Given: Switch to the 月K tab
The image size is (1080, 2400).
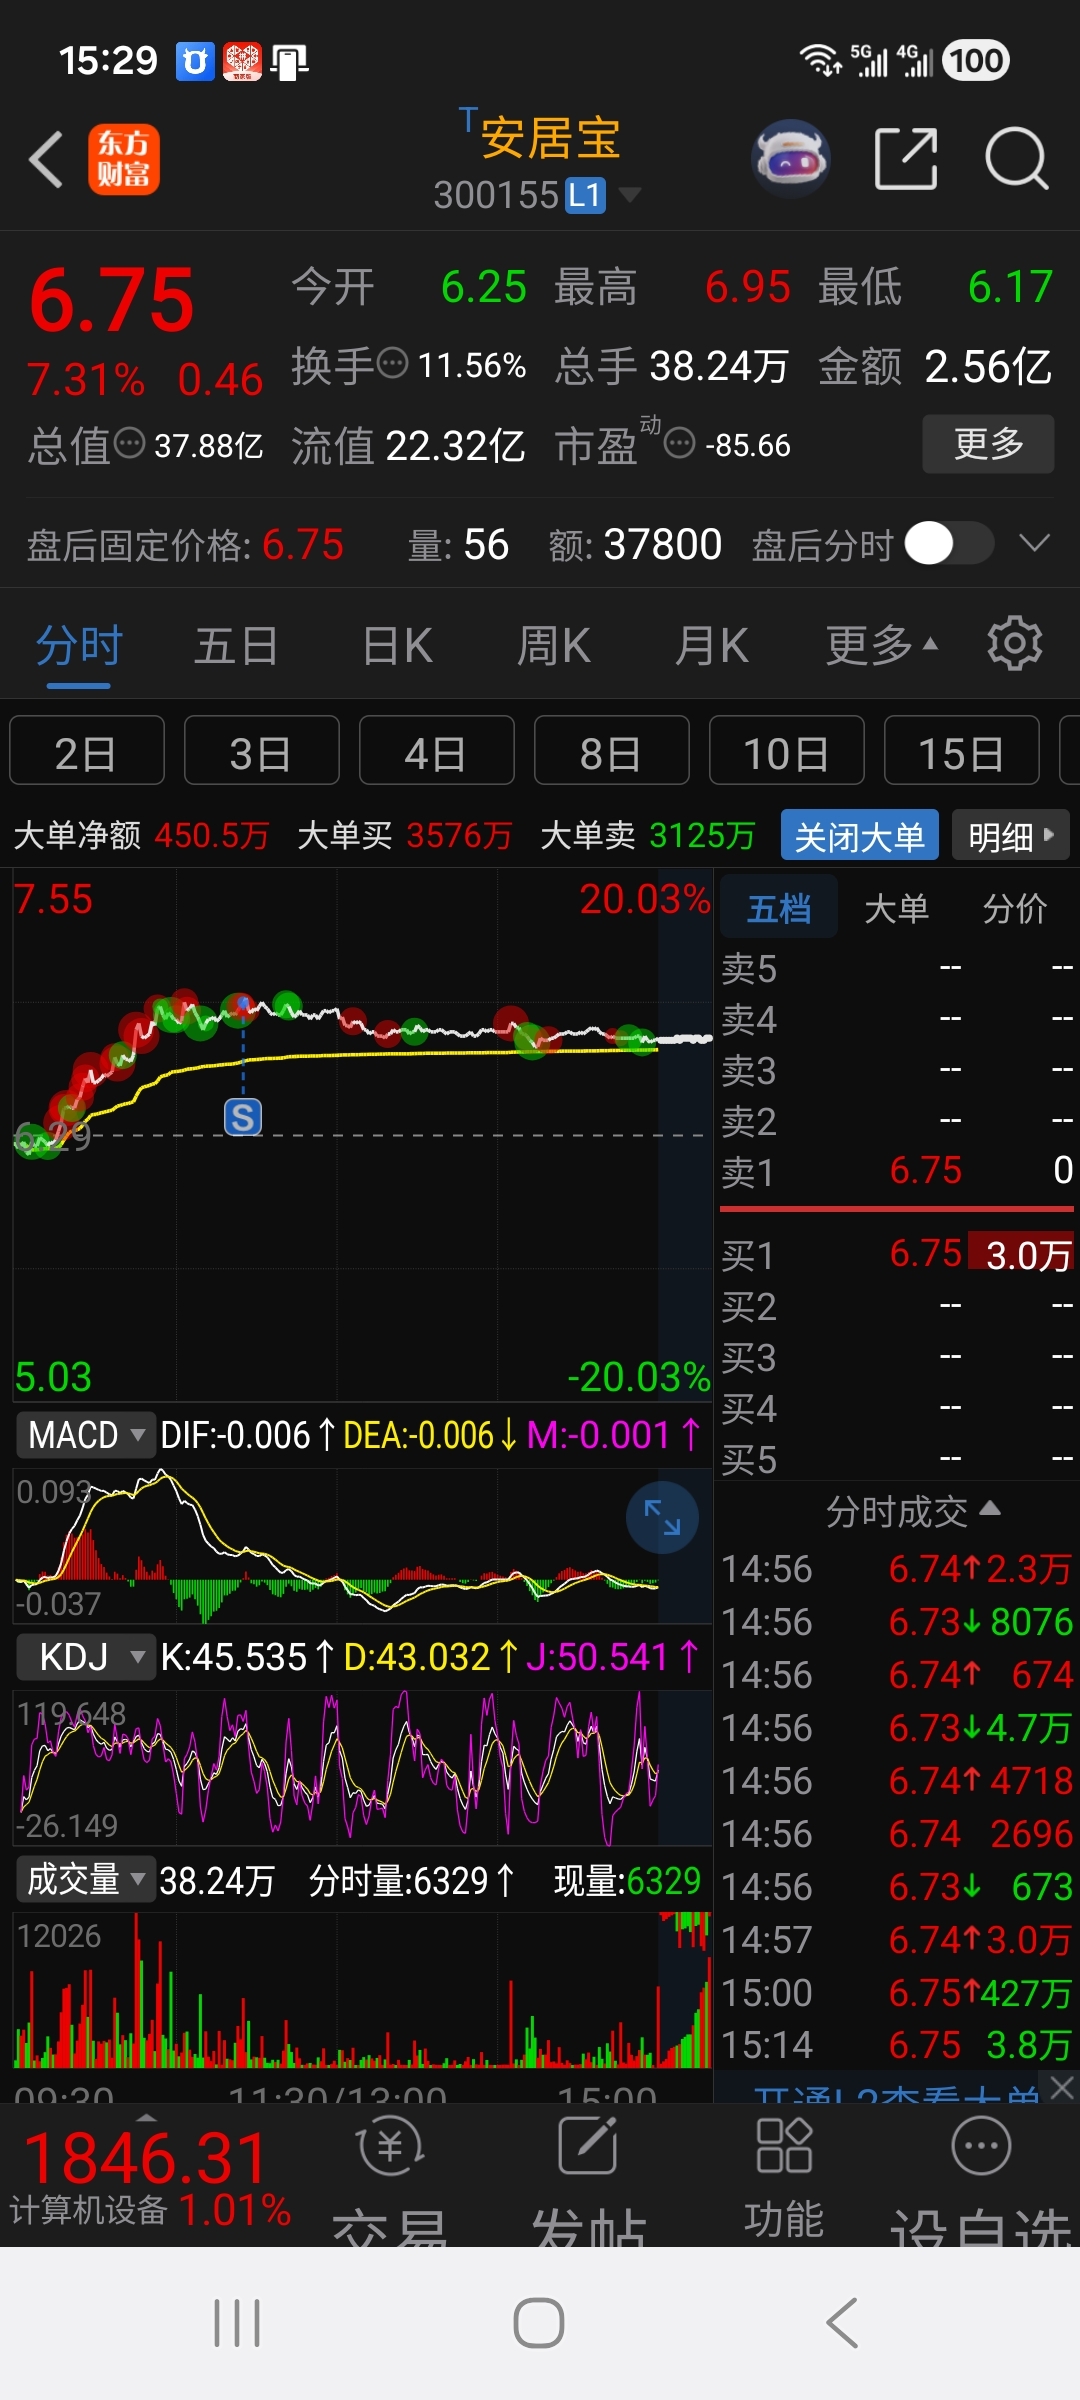Looking at the screenshot, I should tap(711, 645).
